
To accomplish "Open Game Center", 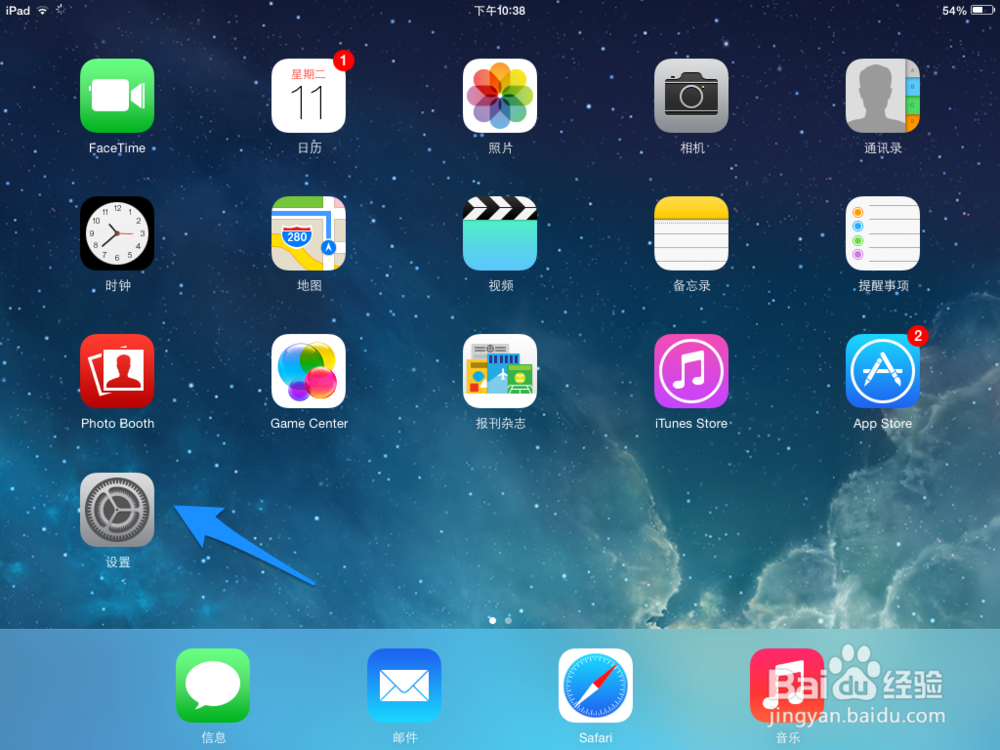I will coord(309,371).
